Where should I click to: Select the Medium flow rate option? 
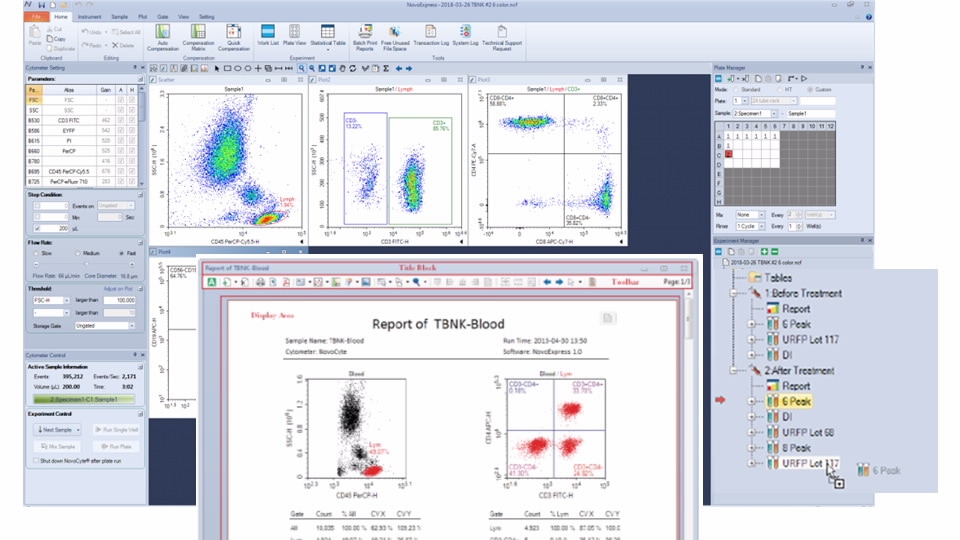point(76,252)
